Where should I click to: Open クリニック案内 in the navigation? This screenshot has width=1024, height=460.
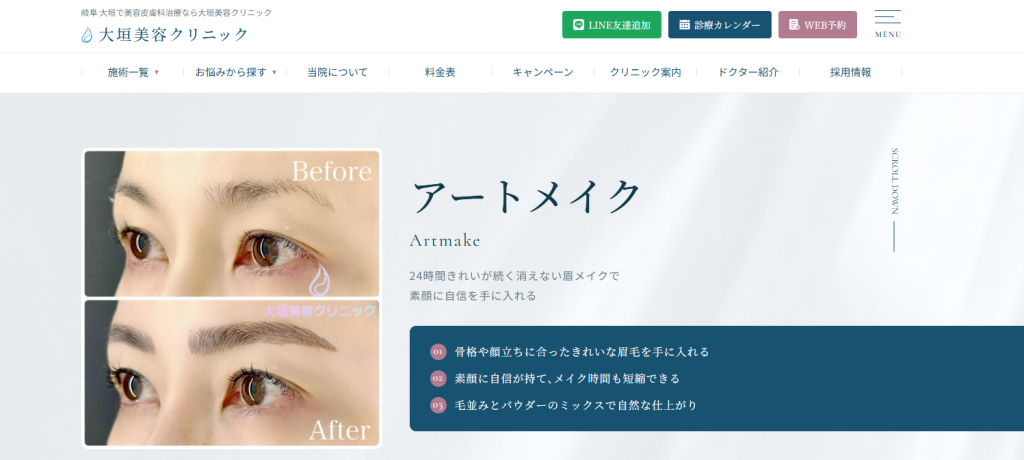point(645,73)
